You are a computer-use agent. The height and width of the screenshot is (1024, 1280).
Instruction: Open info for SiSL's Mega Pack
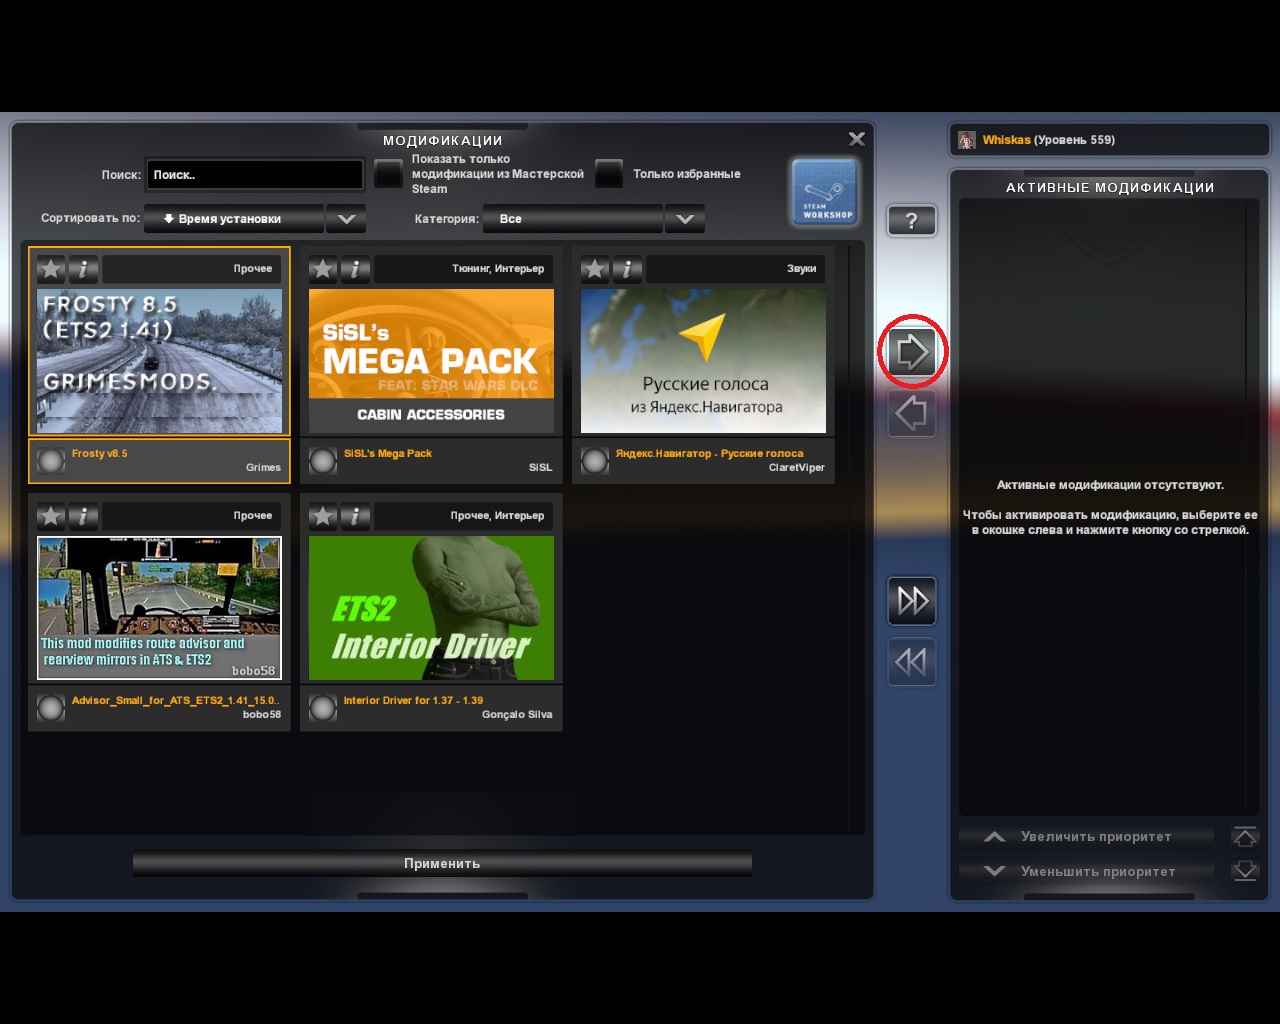pyautogui.click(x=355, y=269)
